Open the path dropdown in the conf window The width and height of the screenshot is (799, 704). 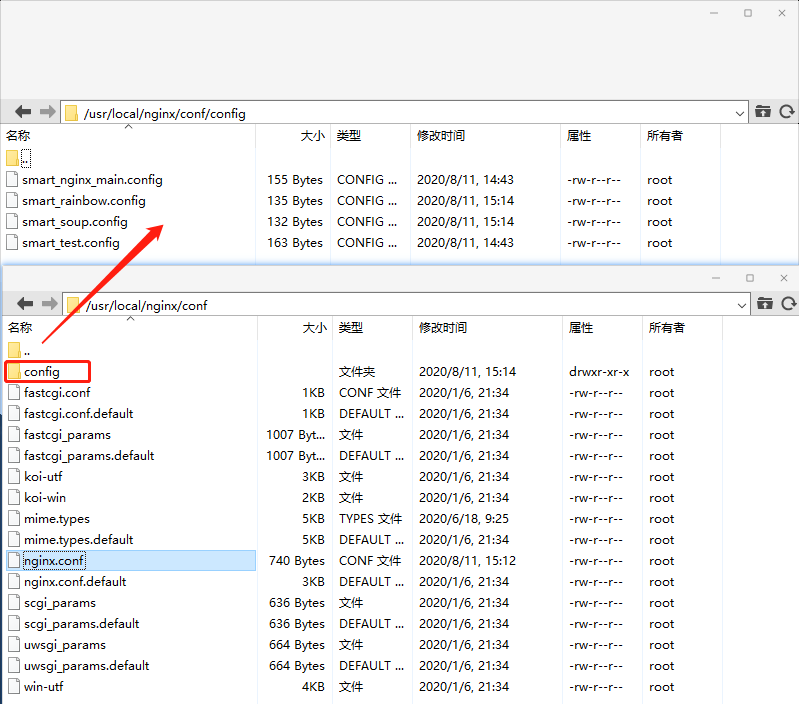pyautogui.click(x=741, y=305)
